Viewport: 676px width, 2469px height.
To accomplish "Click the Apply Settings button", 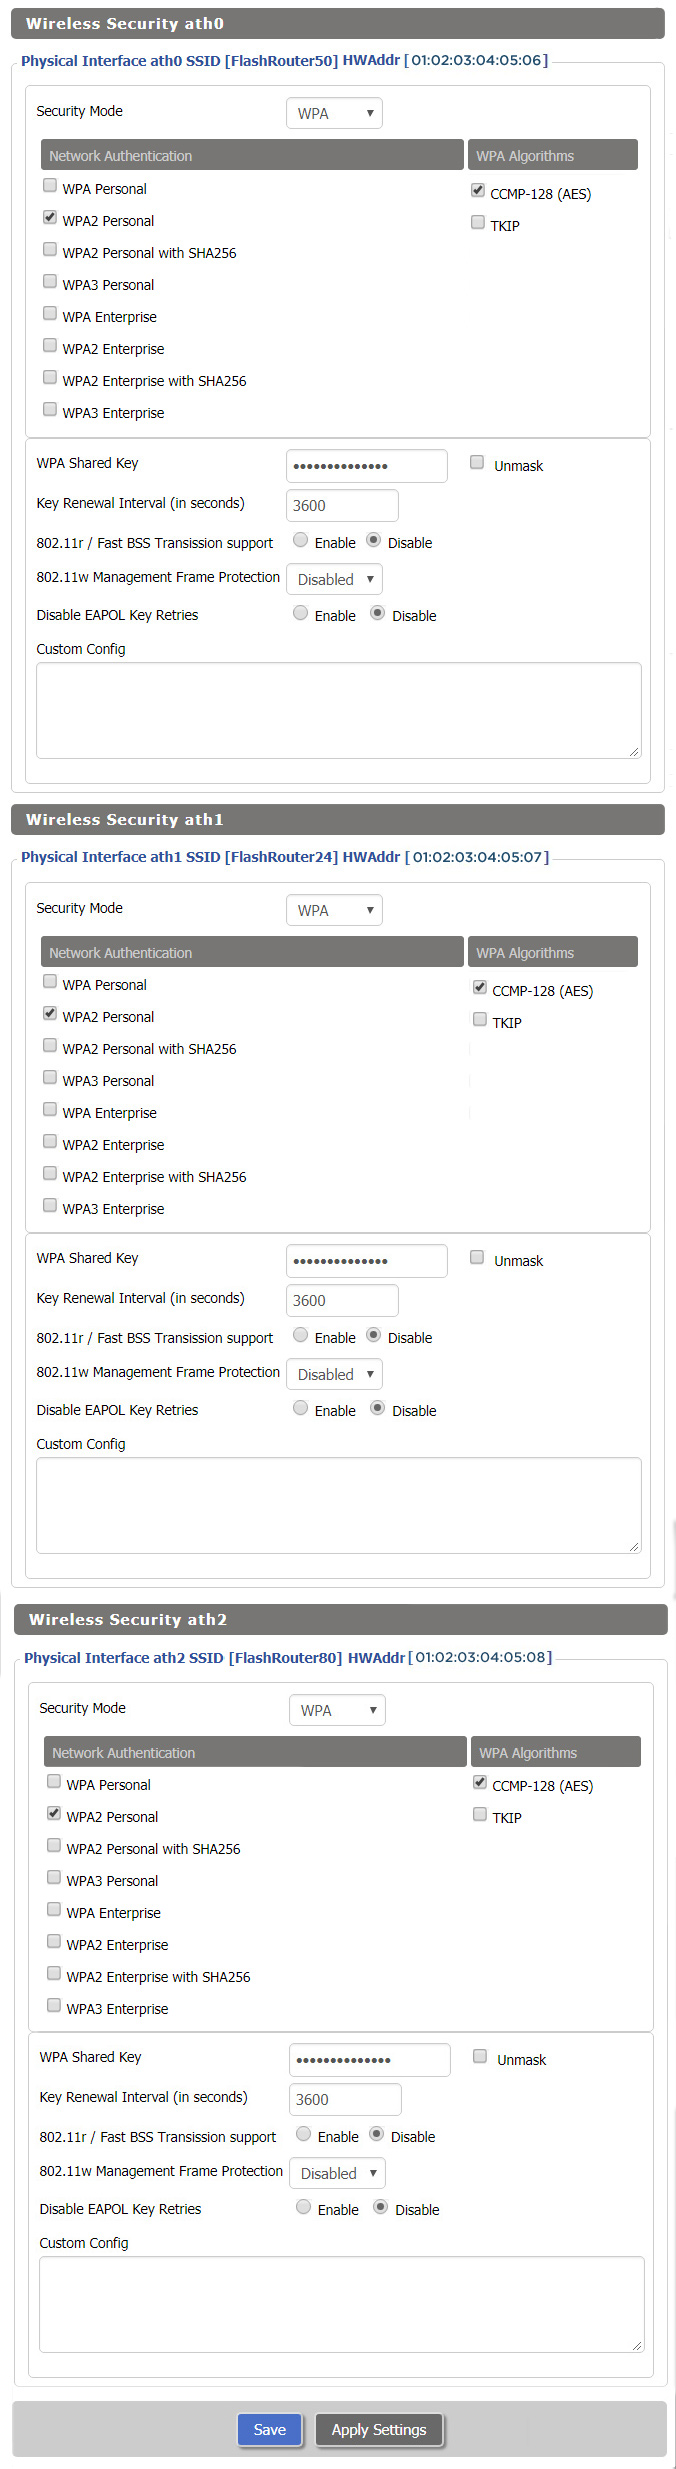I will [379, 2430].
